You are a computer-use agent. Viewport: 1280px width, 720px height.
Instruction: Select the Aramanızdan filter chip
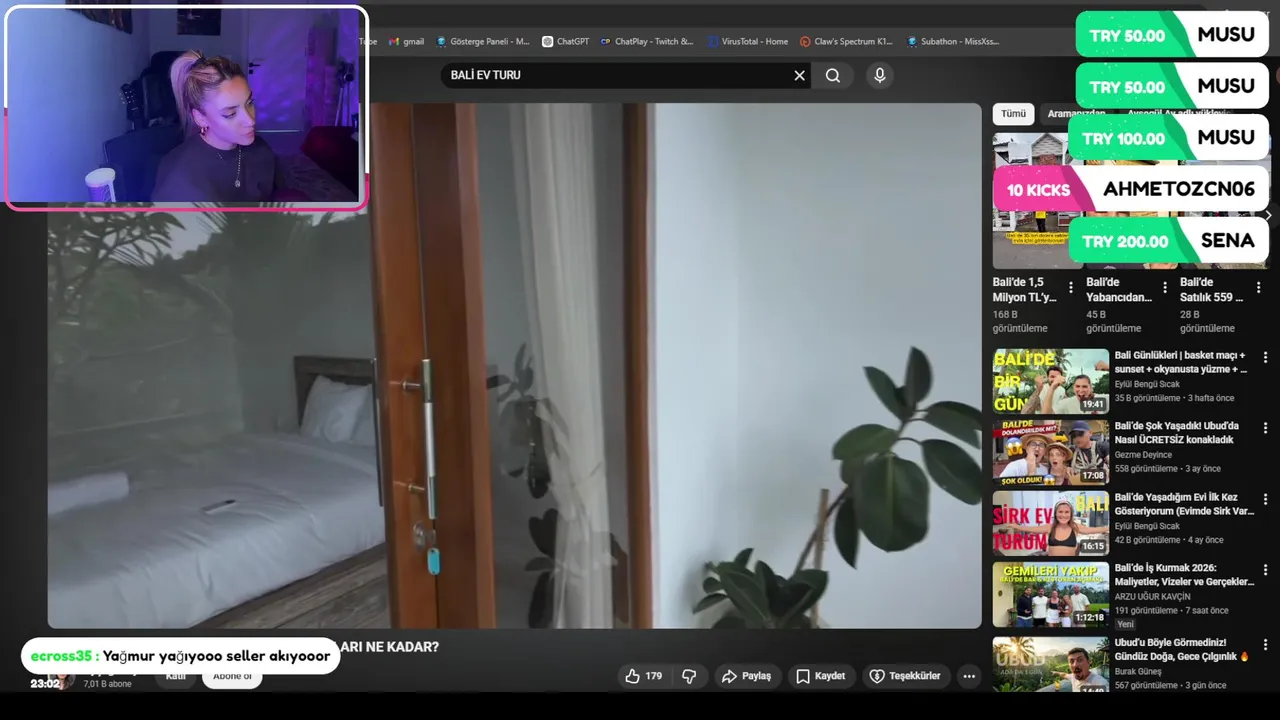point(1076,114)
